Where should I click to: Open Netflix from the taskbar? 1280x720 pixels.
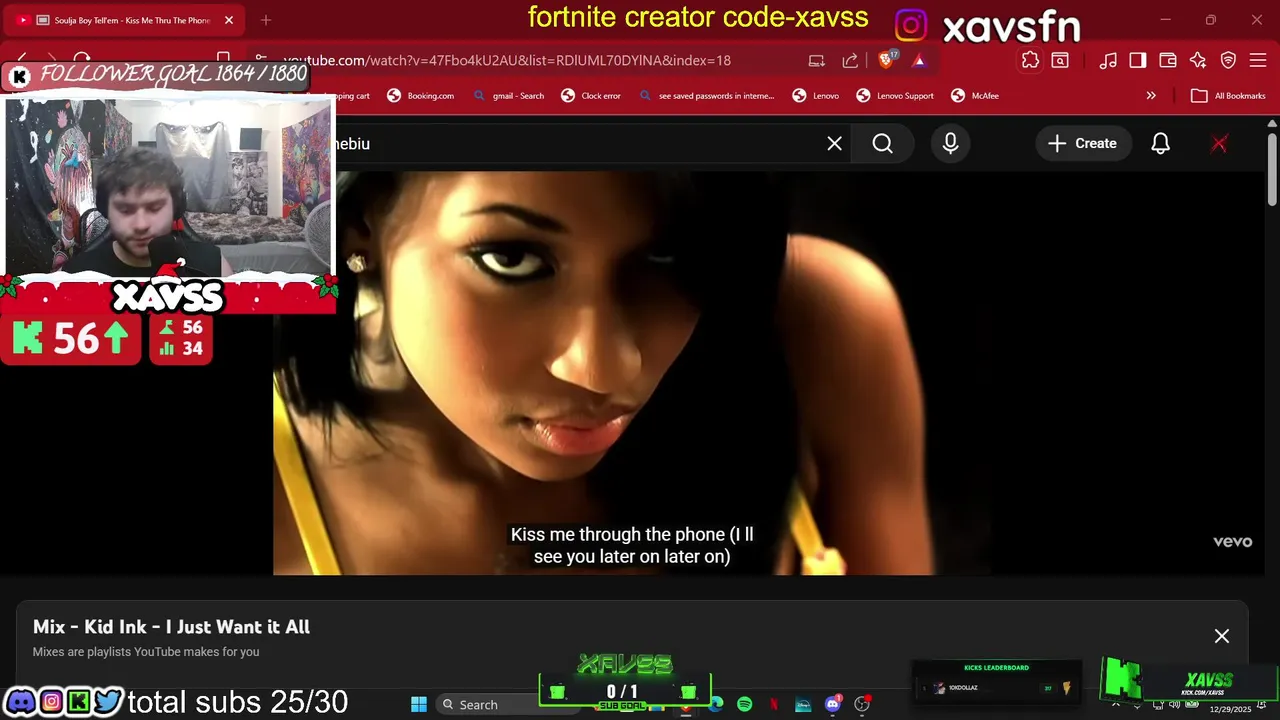pyautogui.click(x=774, y=704)
